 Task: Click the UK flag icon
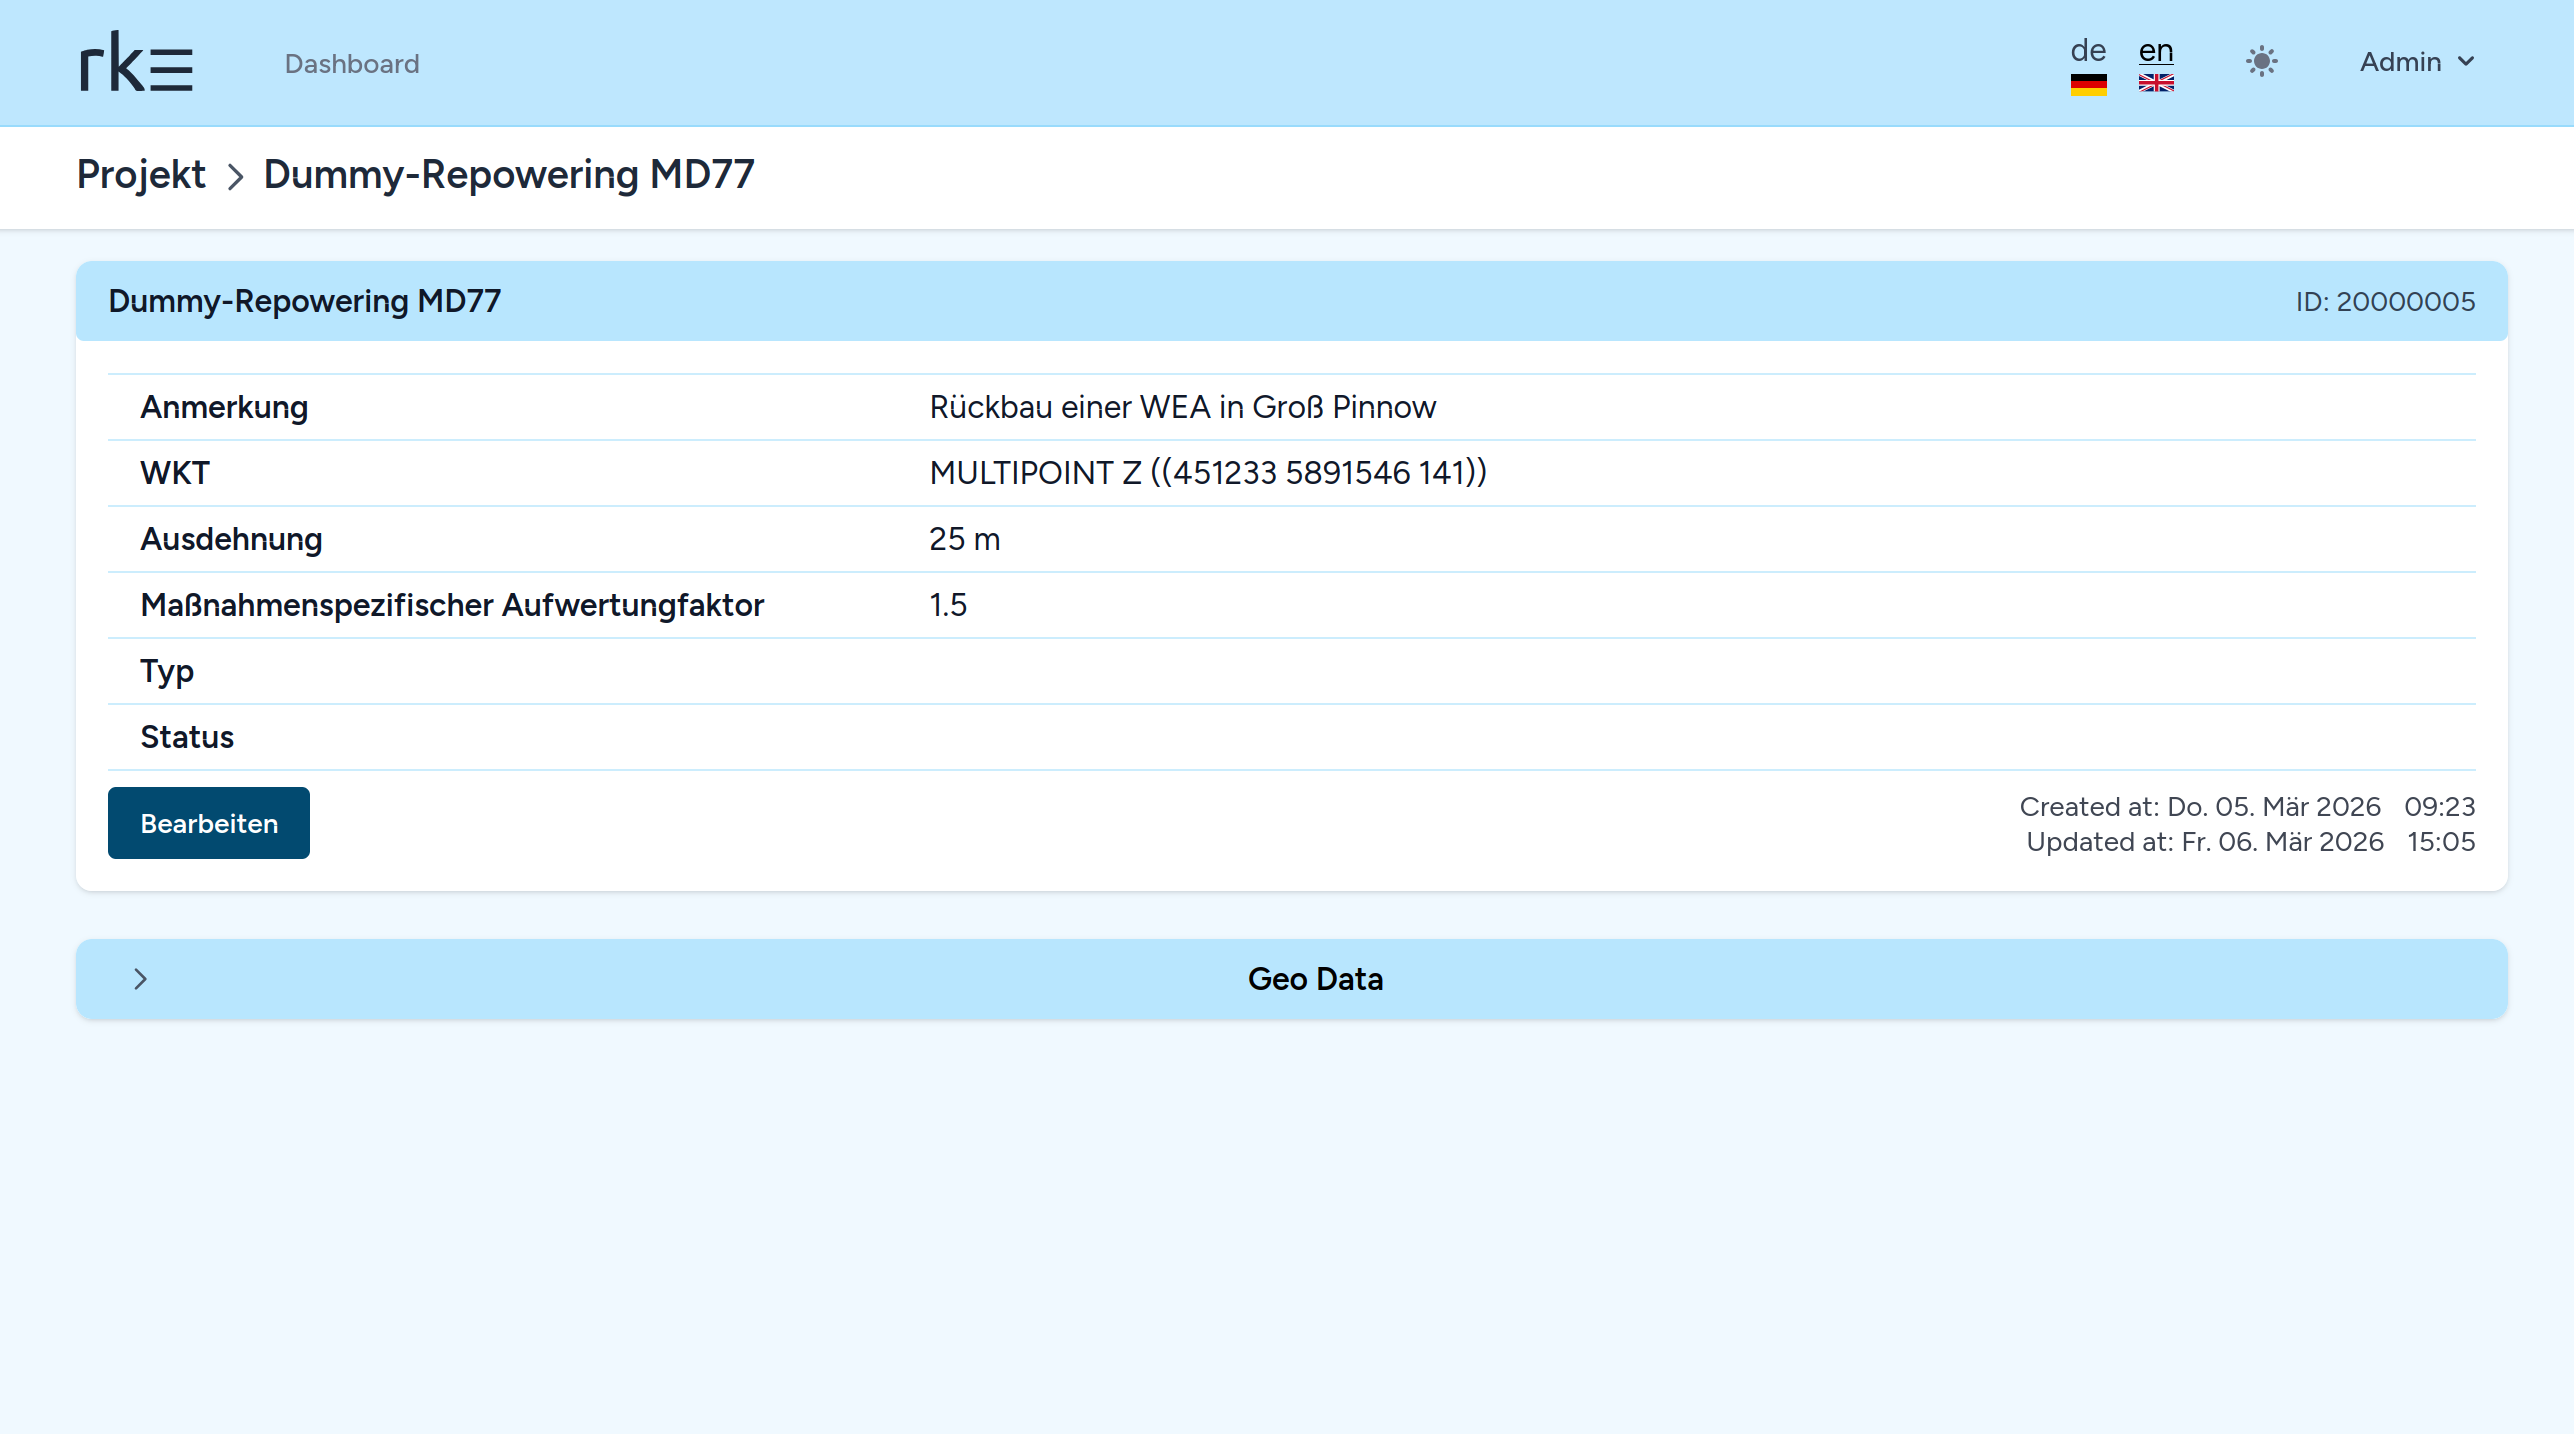pyautogui.click(x=2156, y=84)
